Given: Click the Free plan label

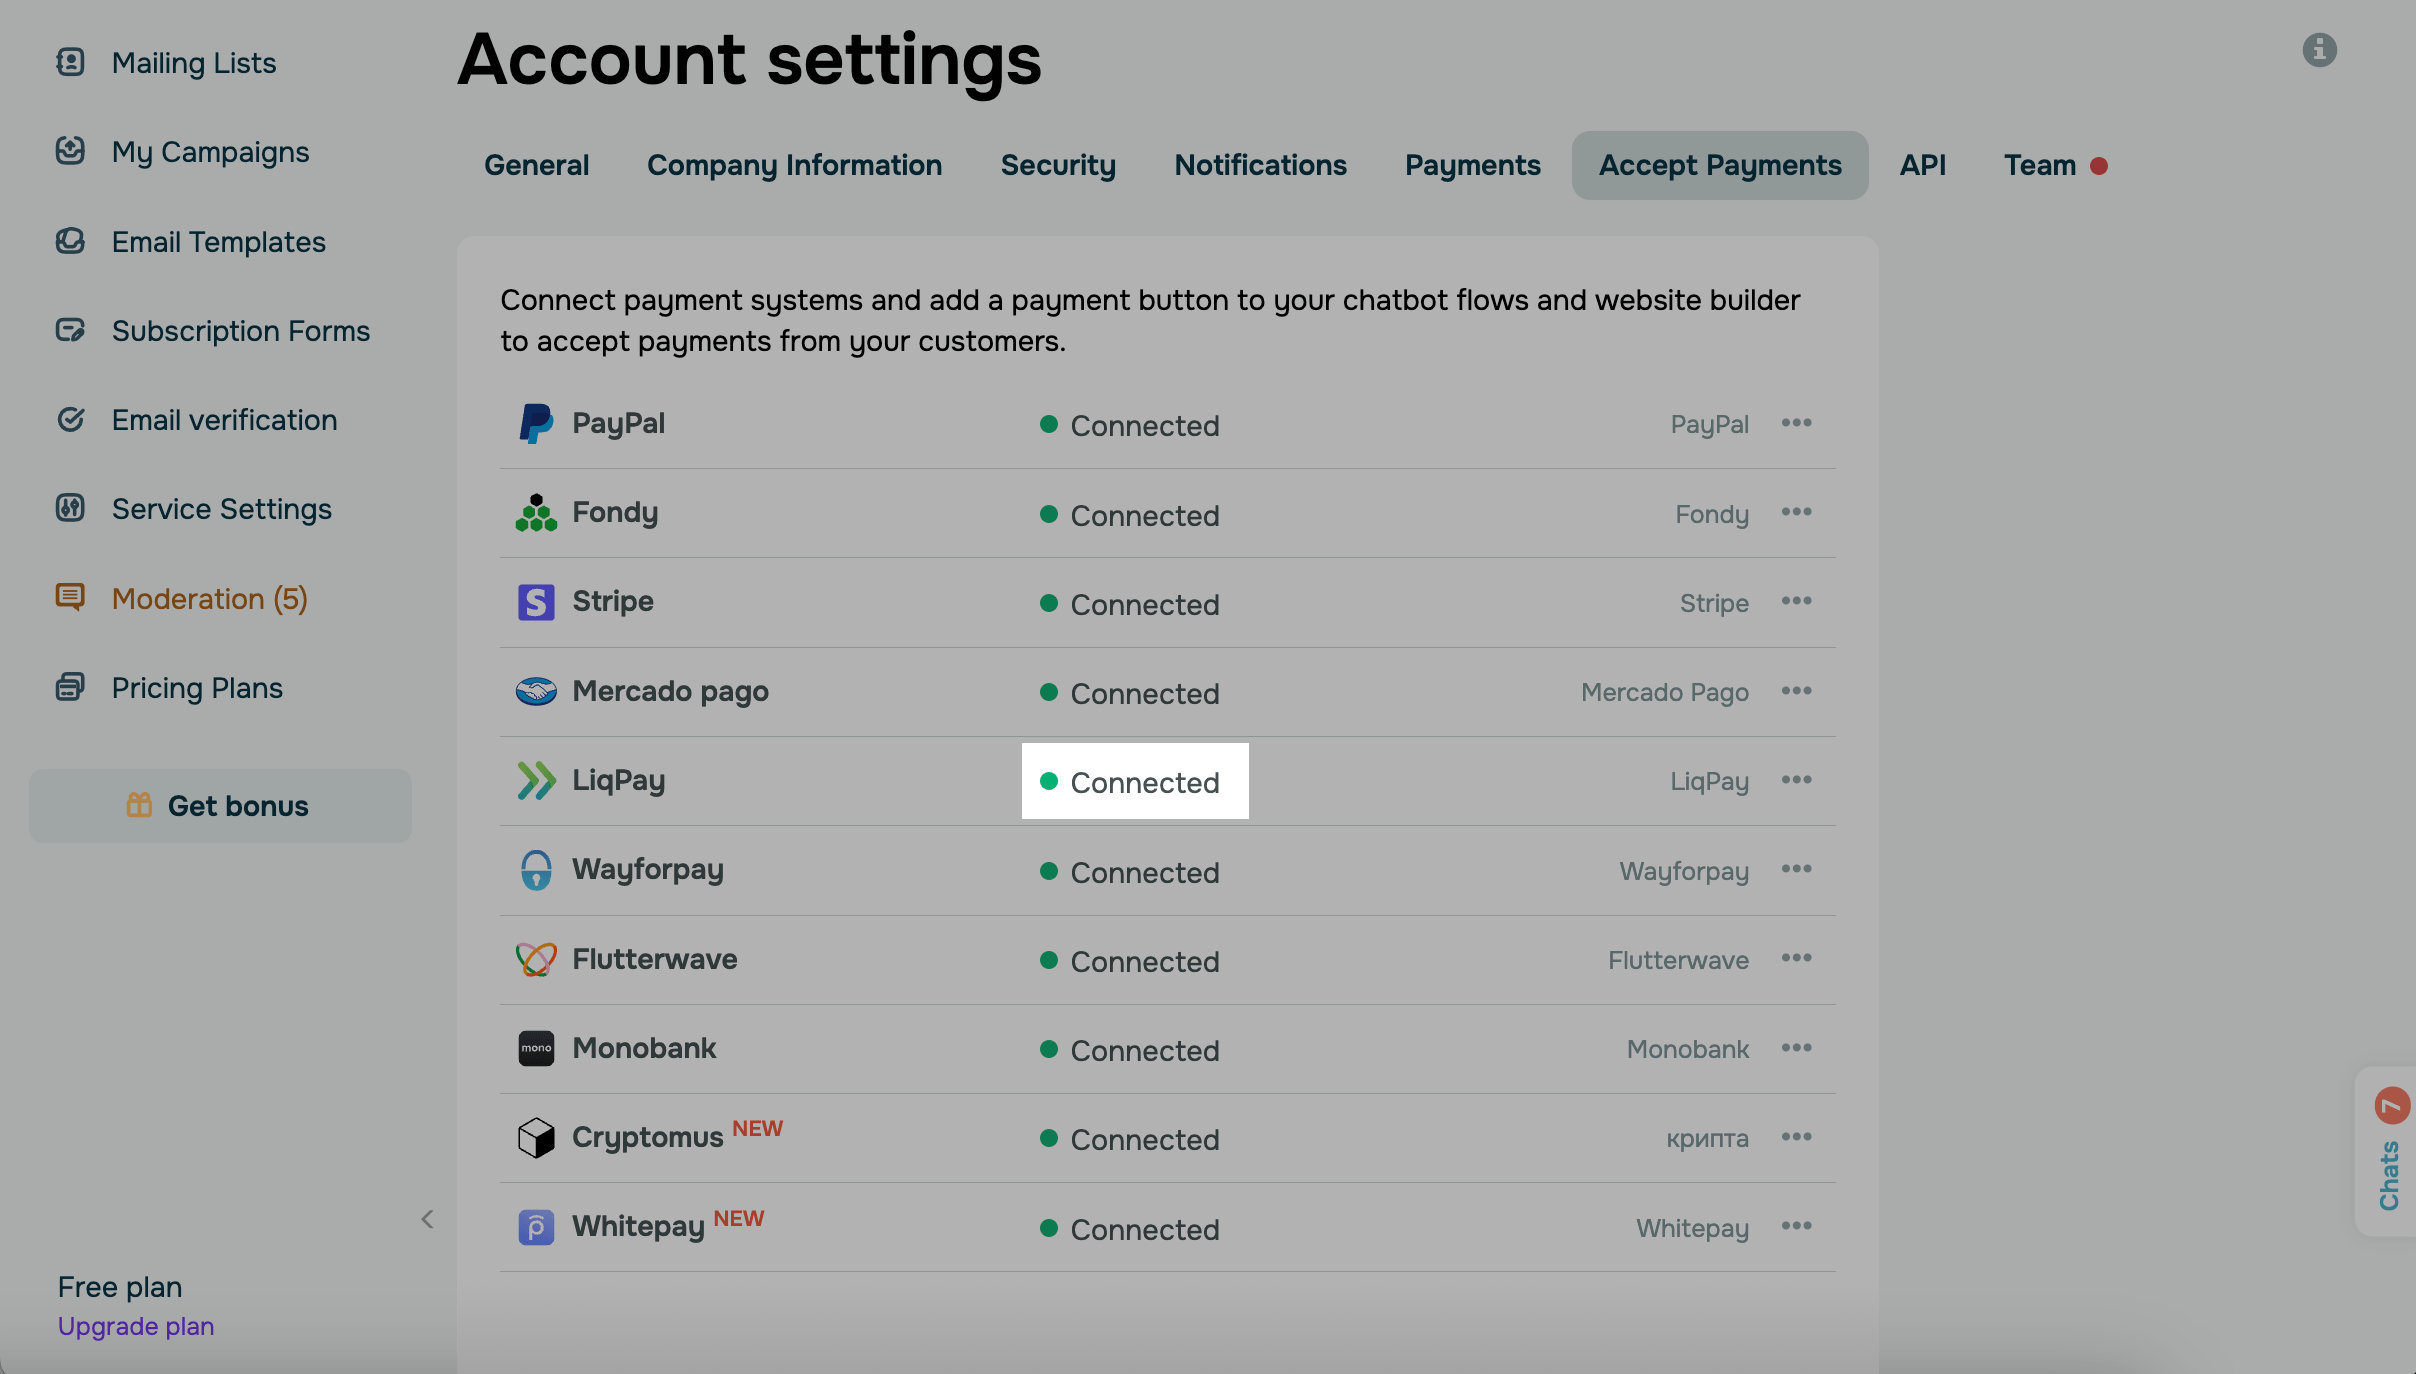Looking at the screenshot, I should pyautogui.click(x=120, y=1287).
